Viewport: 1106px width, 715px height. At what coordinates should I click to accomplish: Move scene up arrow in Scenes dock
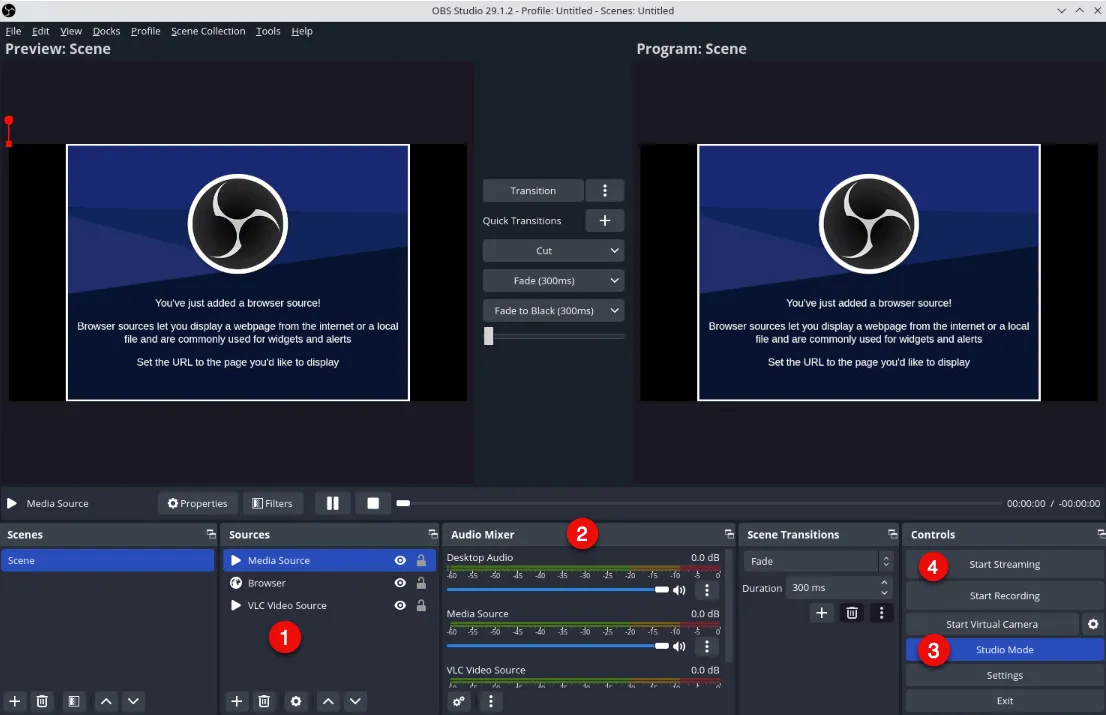106,701
